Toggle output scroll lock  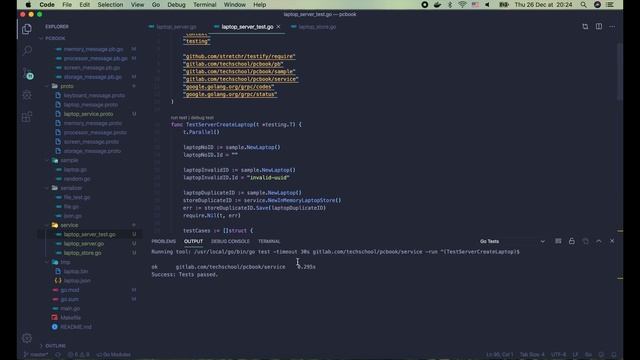pyautogui.click(x=571, y=241)
